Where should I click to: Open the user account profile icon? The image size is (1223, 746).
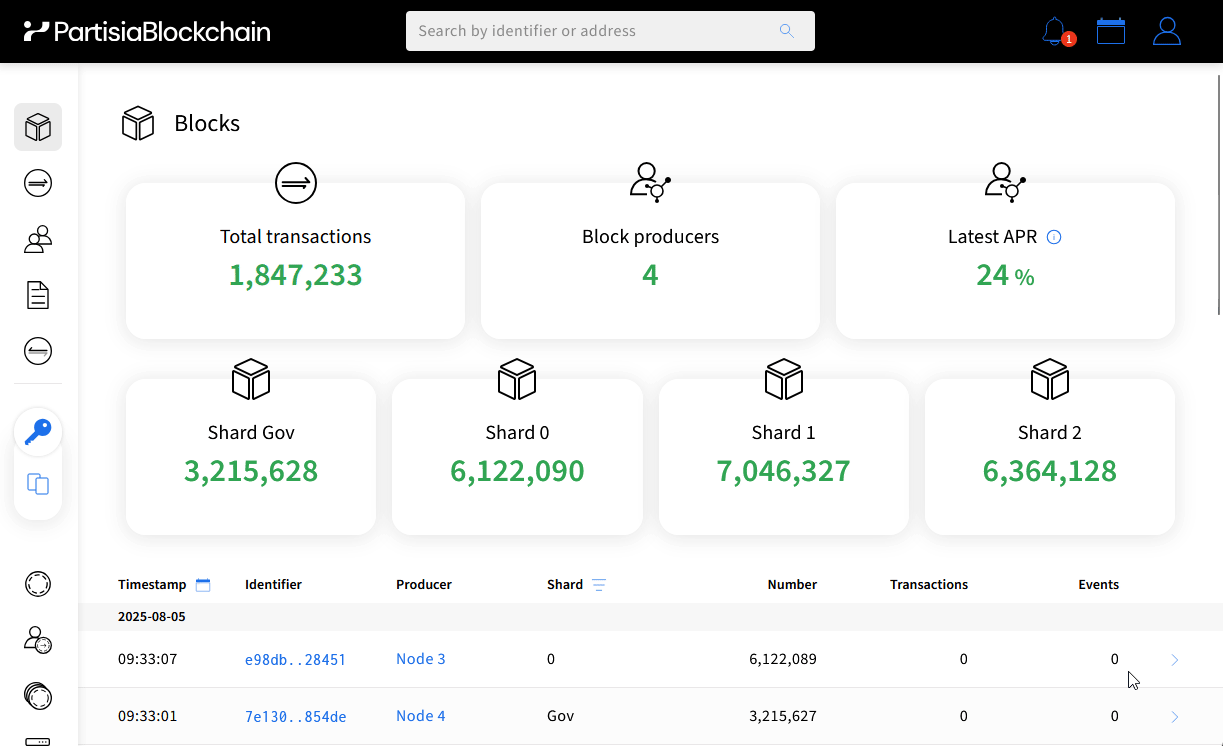coord(1167,31)
